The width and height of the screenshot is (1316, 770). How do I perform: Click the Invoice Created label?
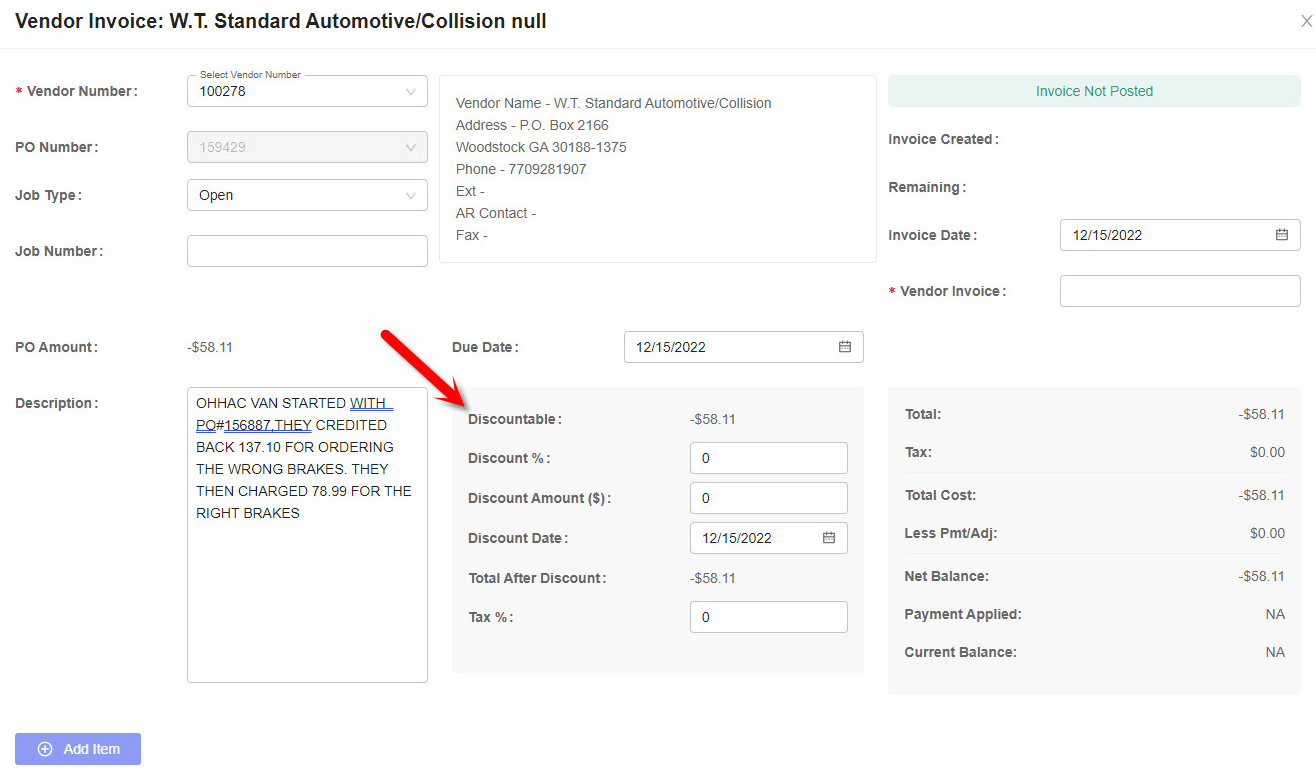pos(943,139)
